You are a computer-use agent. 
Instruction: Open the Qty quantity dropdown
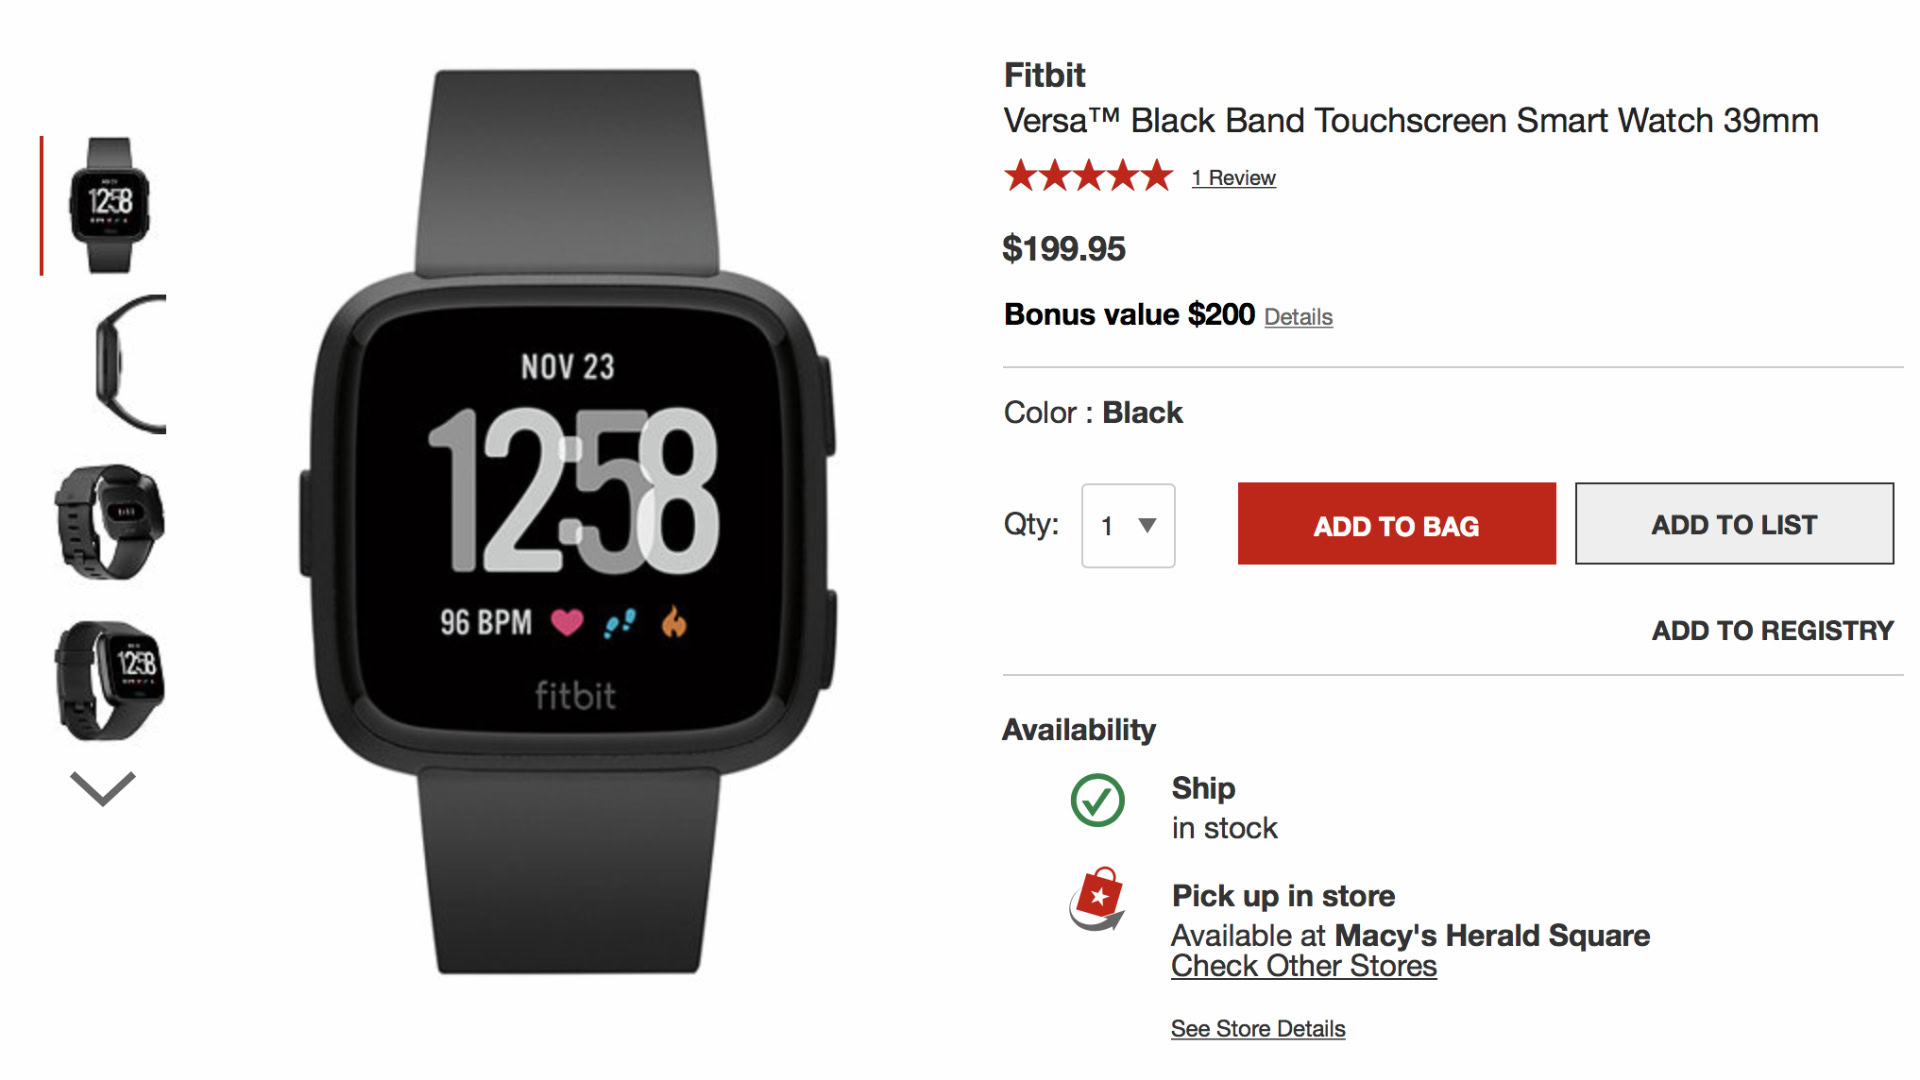pos(1128,526)
